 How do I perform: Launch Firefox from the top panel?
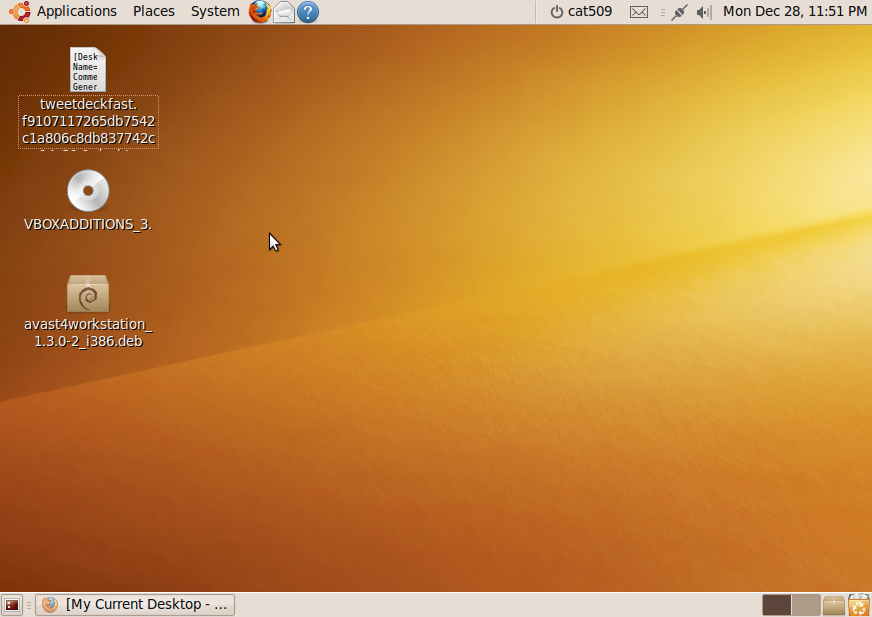coord(260,12)
